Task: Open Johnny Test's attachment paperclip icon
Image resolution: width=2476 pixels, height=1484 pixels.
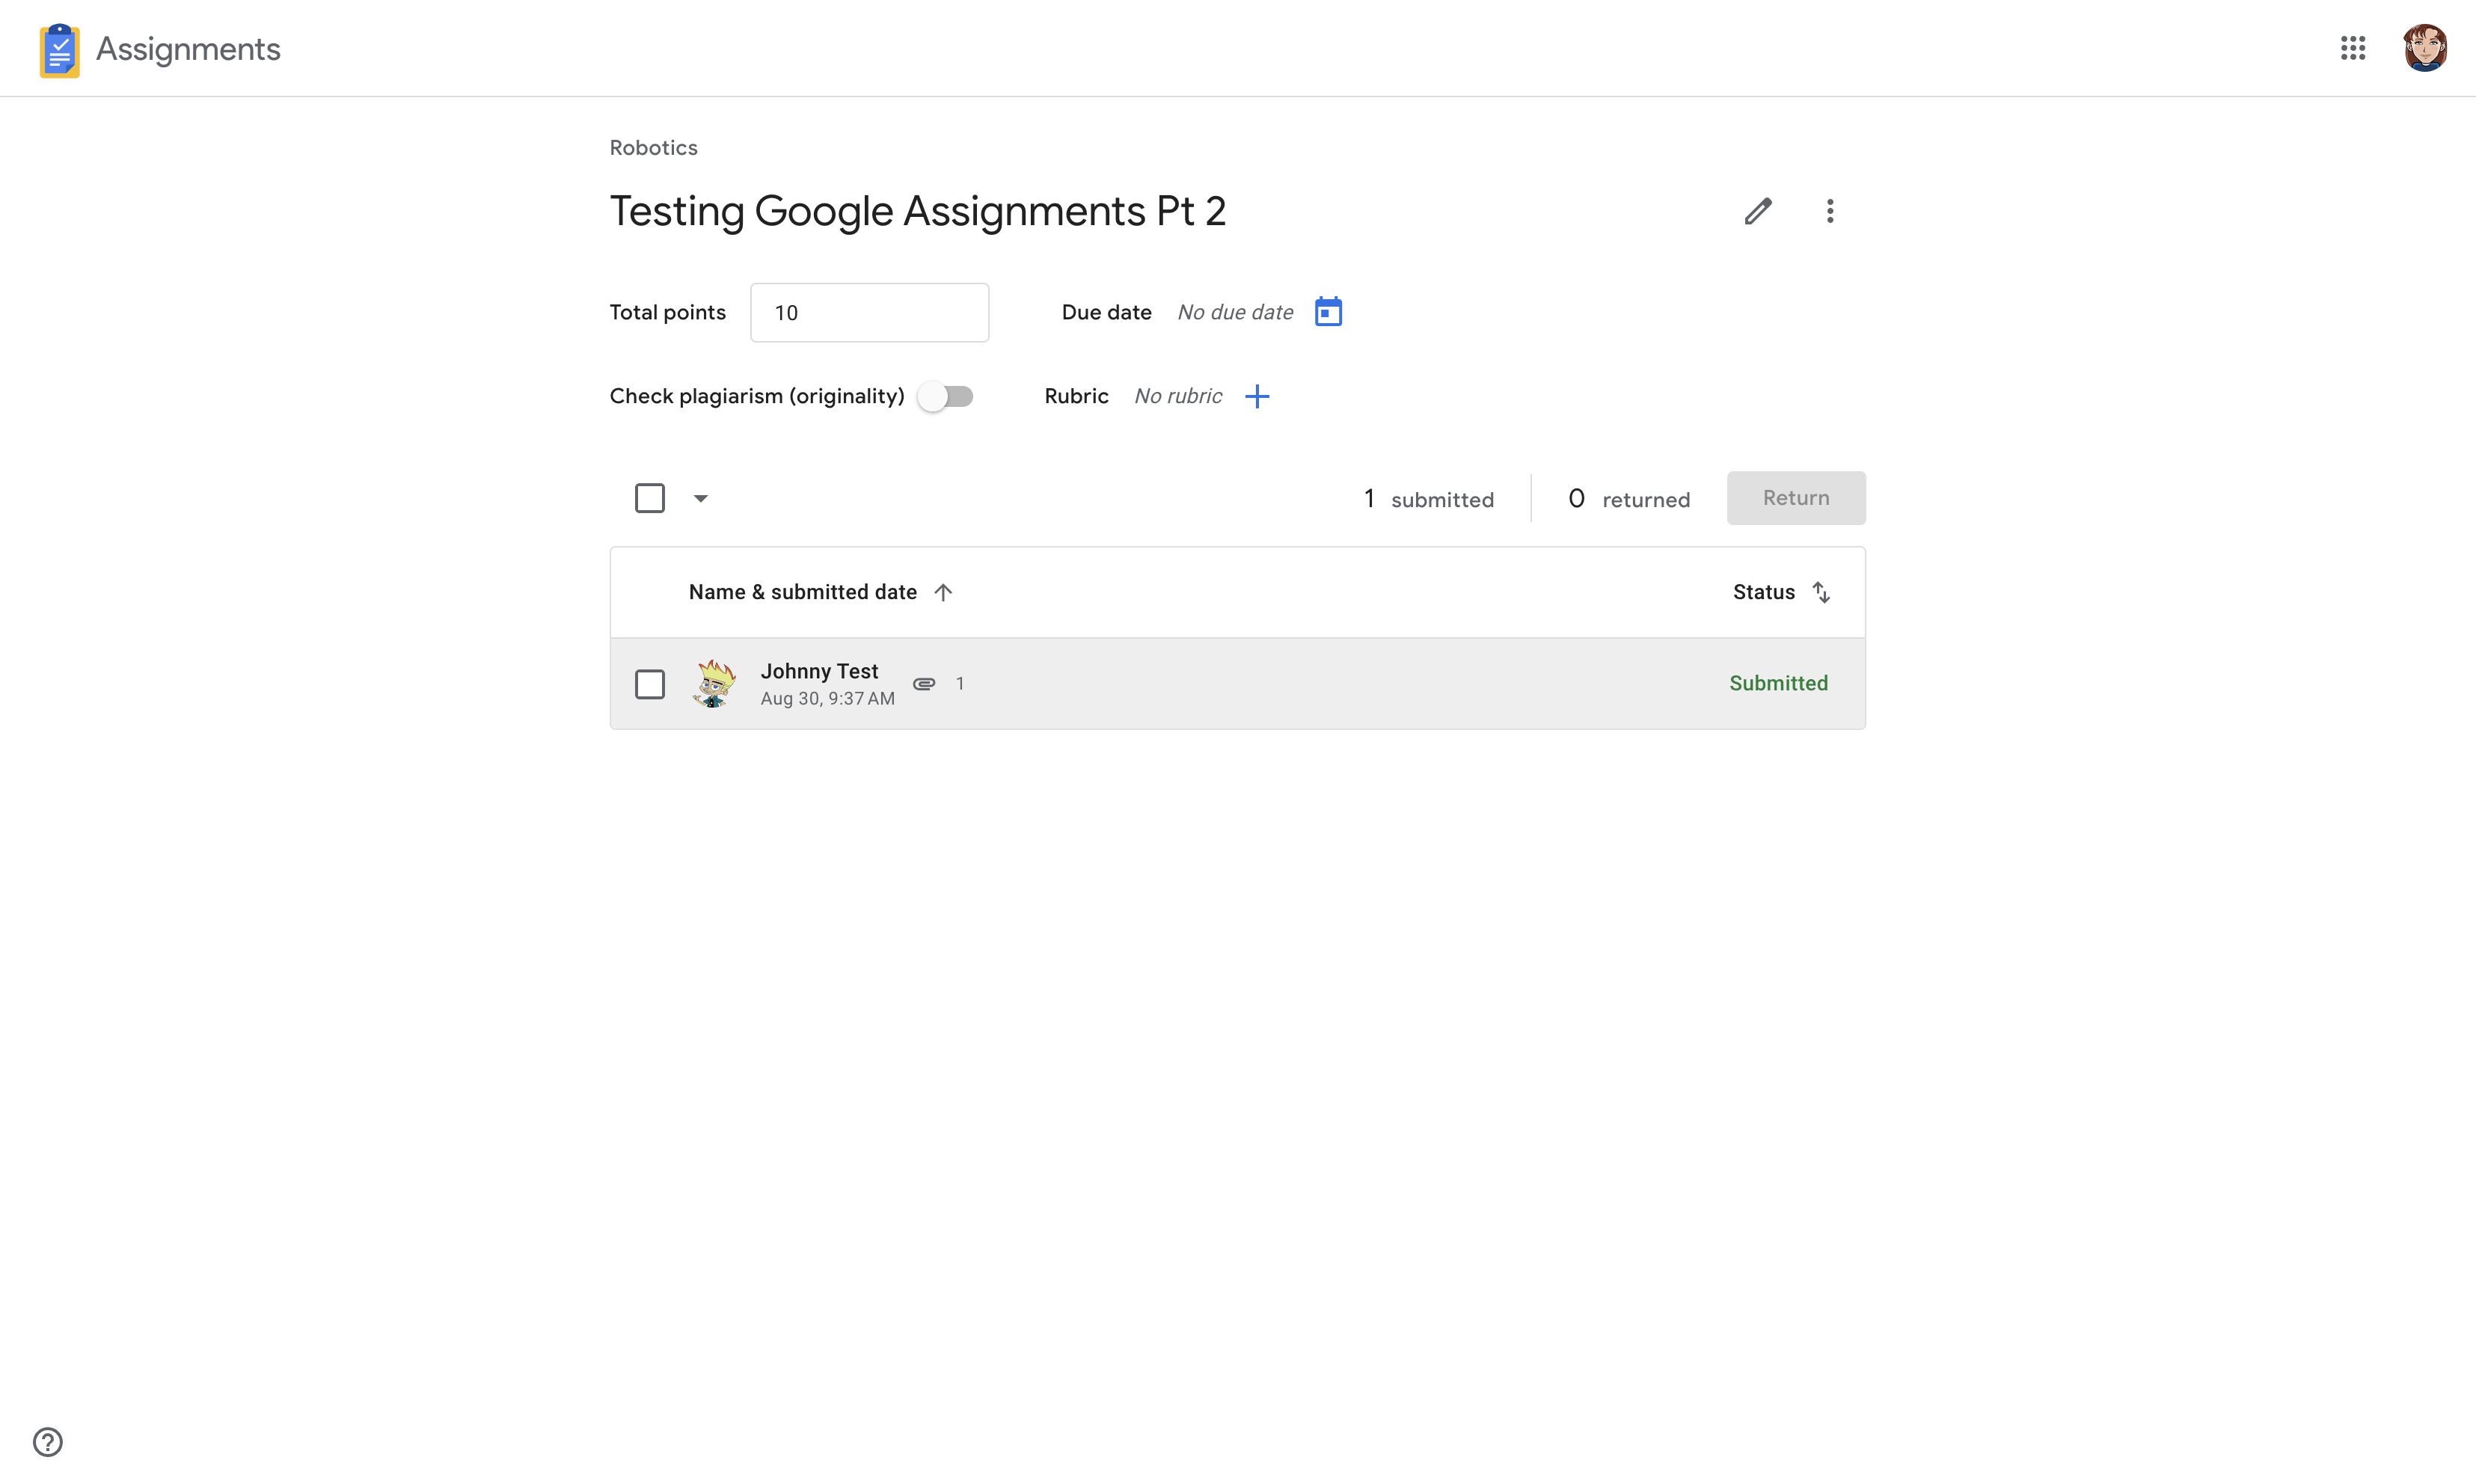Action: tap(924, 684)
